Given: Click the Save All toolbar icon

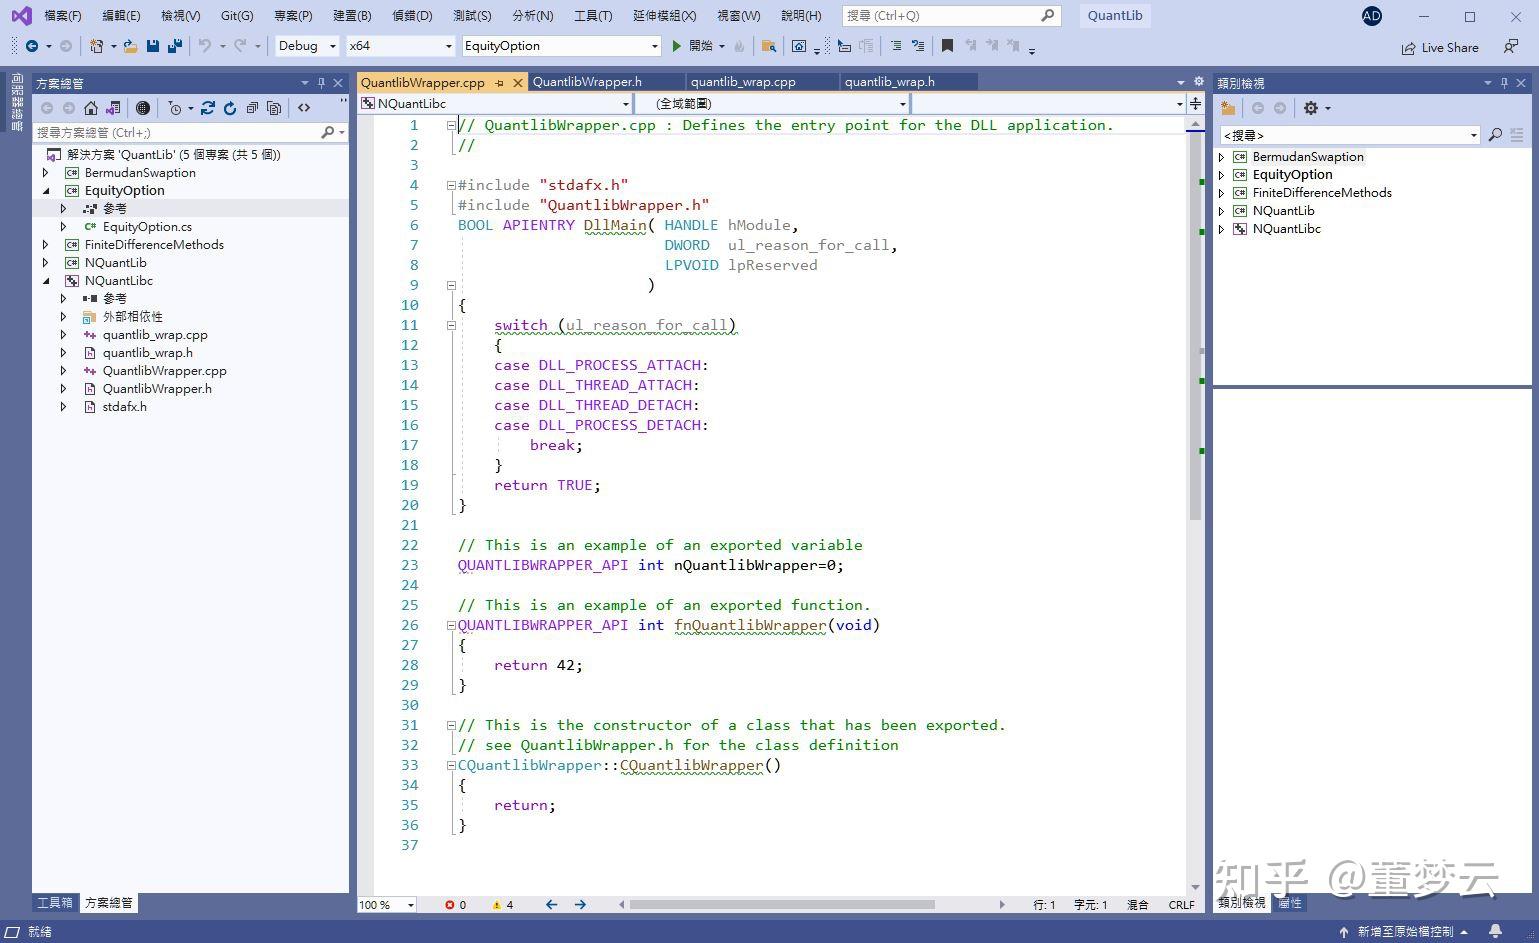Looking at the screenshot, I should [x=175, y=46].
